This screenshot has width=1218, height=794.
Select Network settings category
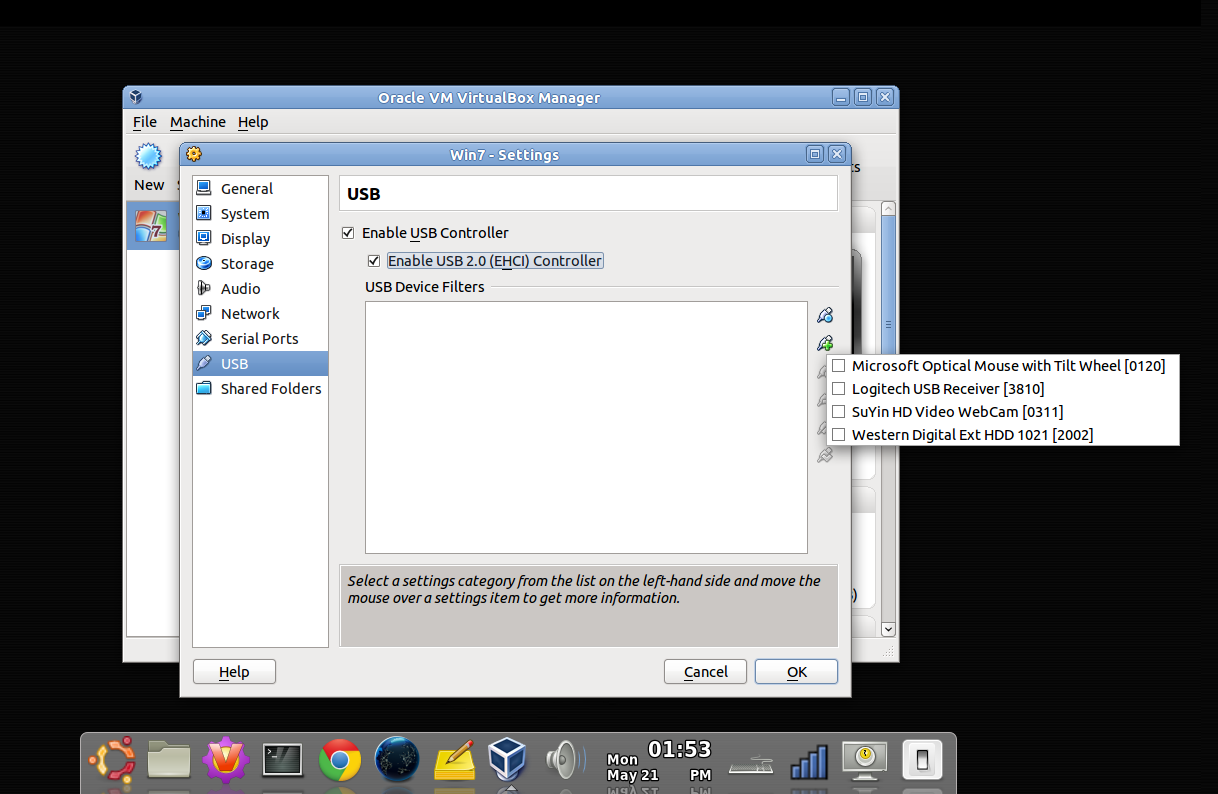click(x=260, y=314)
